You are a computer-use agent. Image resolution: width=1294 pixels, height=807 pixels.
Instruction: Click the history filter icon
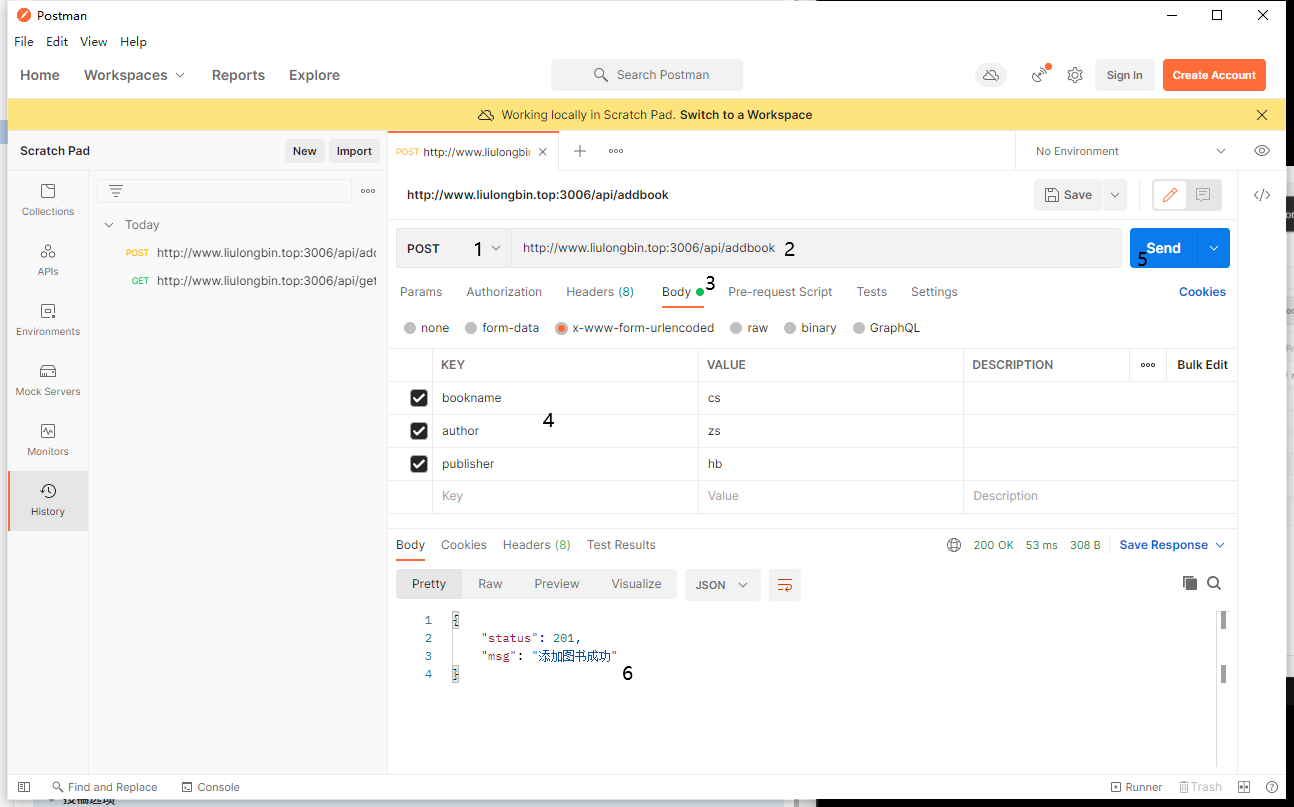[x=116, y=191]
